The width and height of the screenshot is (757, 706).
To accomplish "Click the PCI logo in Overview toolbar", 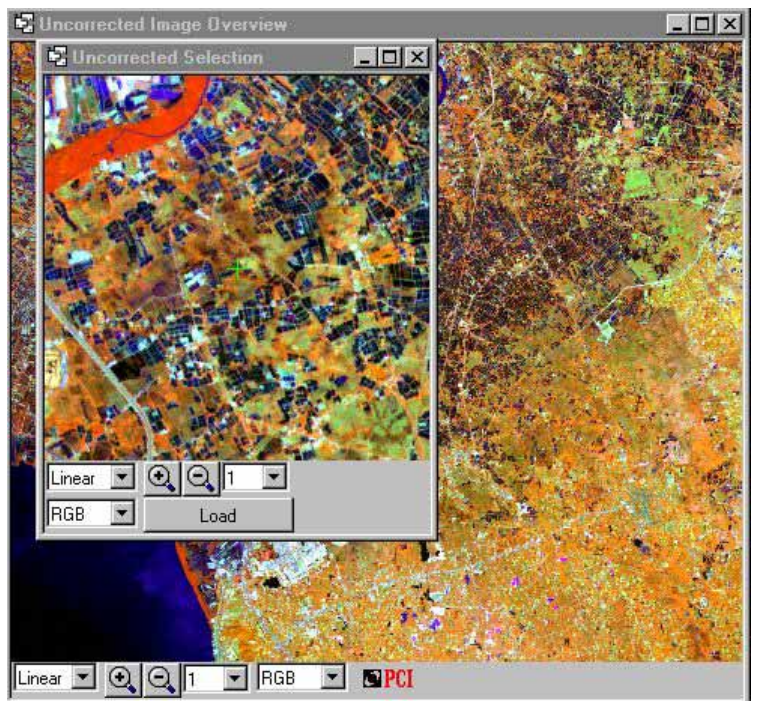I will (x=388, y=678).
